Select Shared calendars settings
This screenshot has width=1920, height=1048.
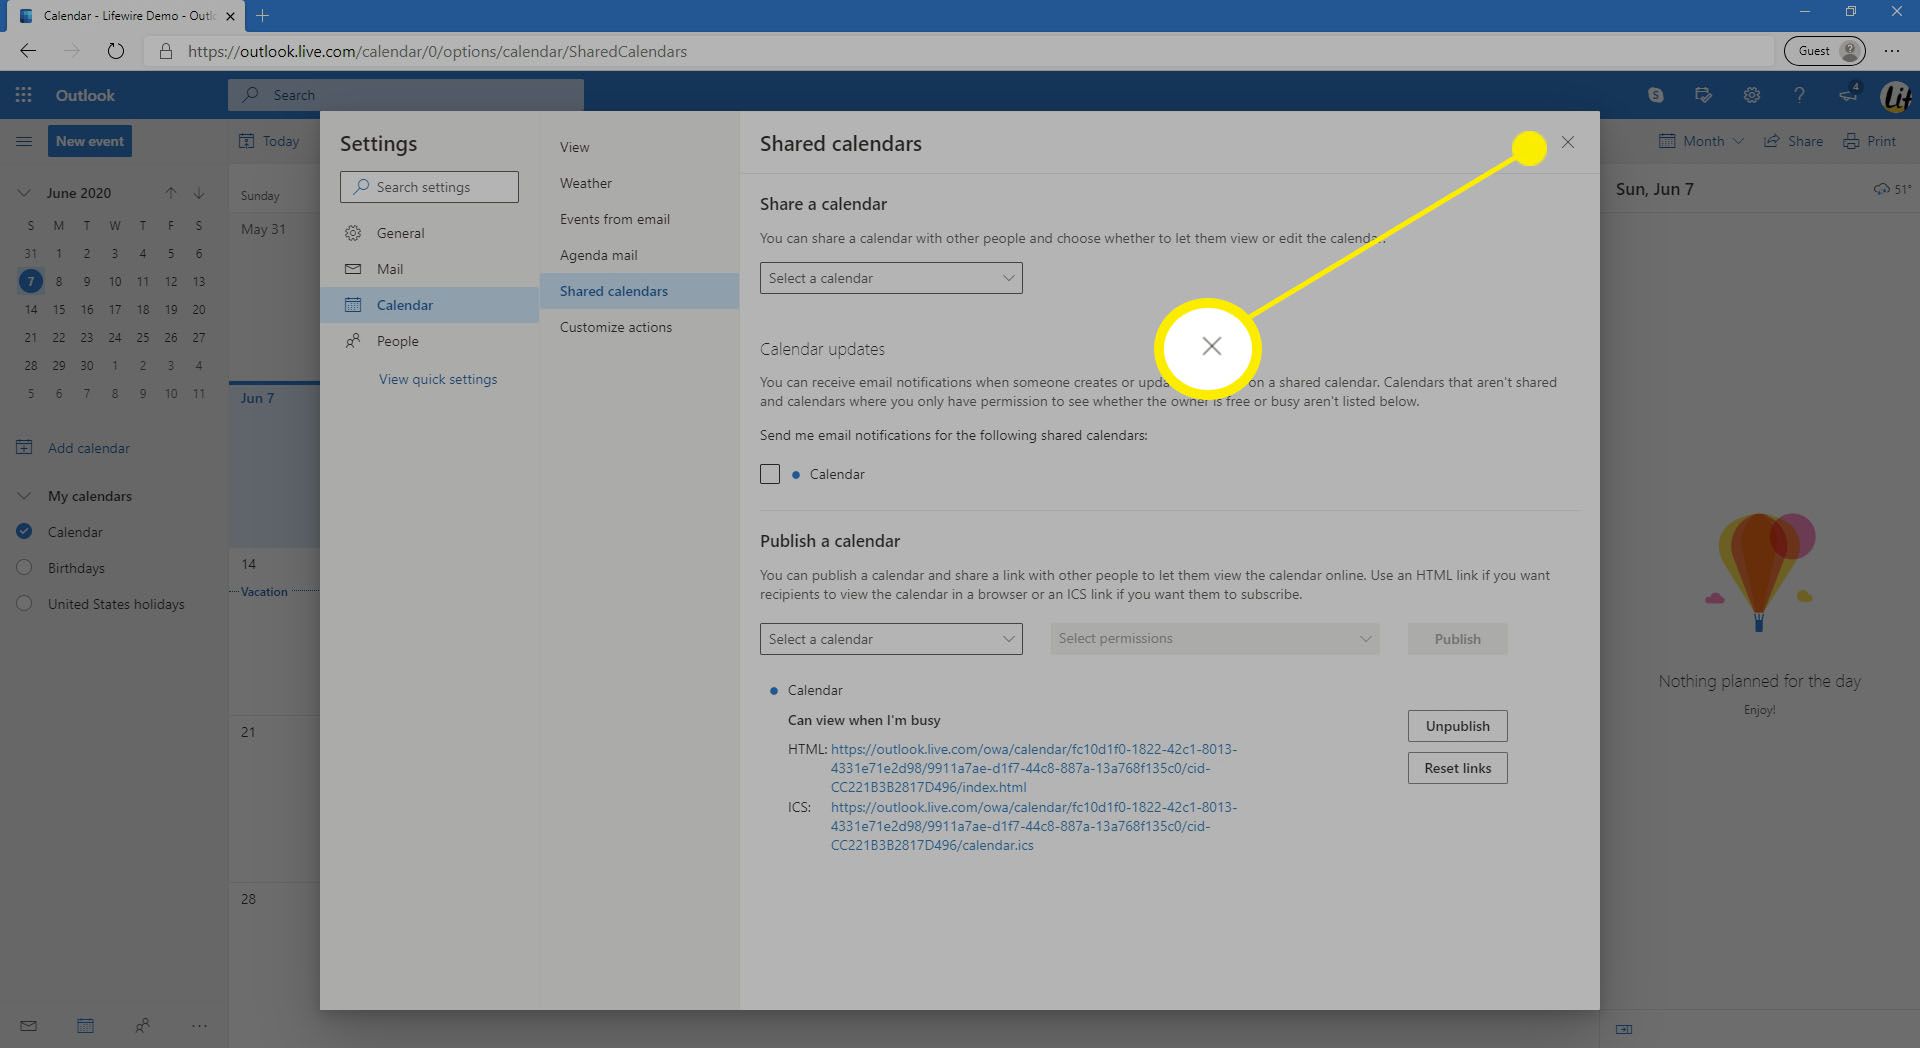(640, 291)
